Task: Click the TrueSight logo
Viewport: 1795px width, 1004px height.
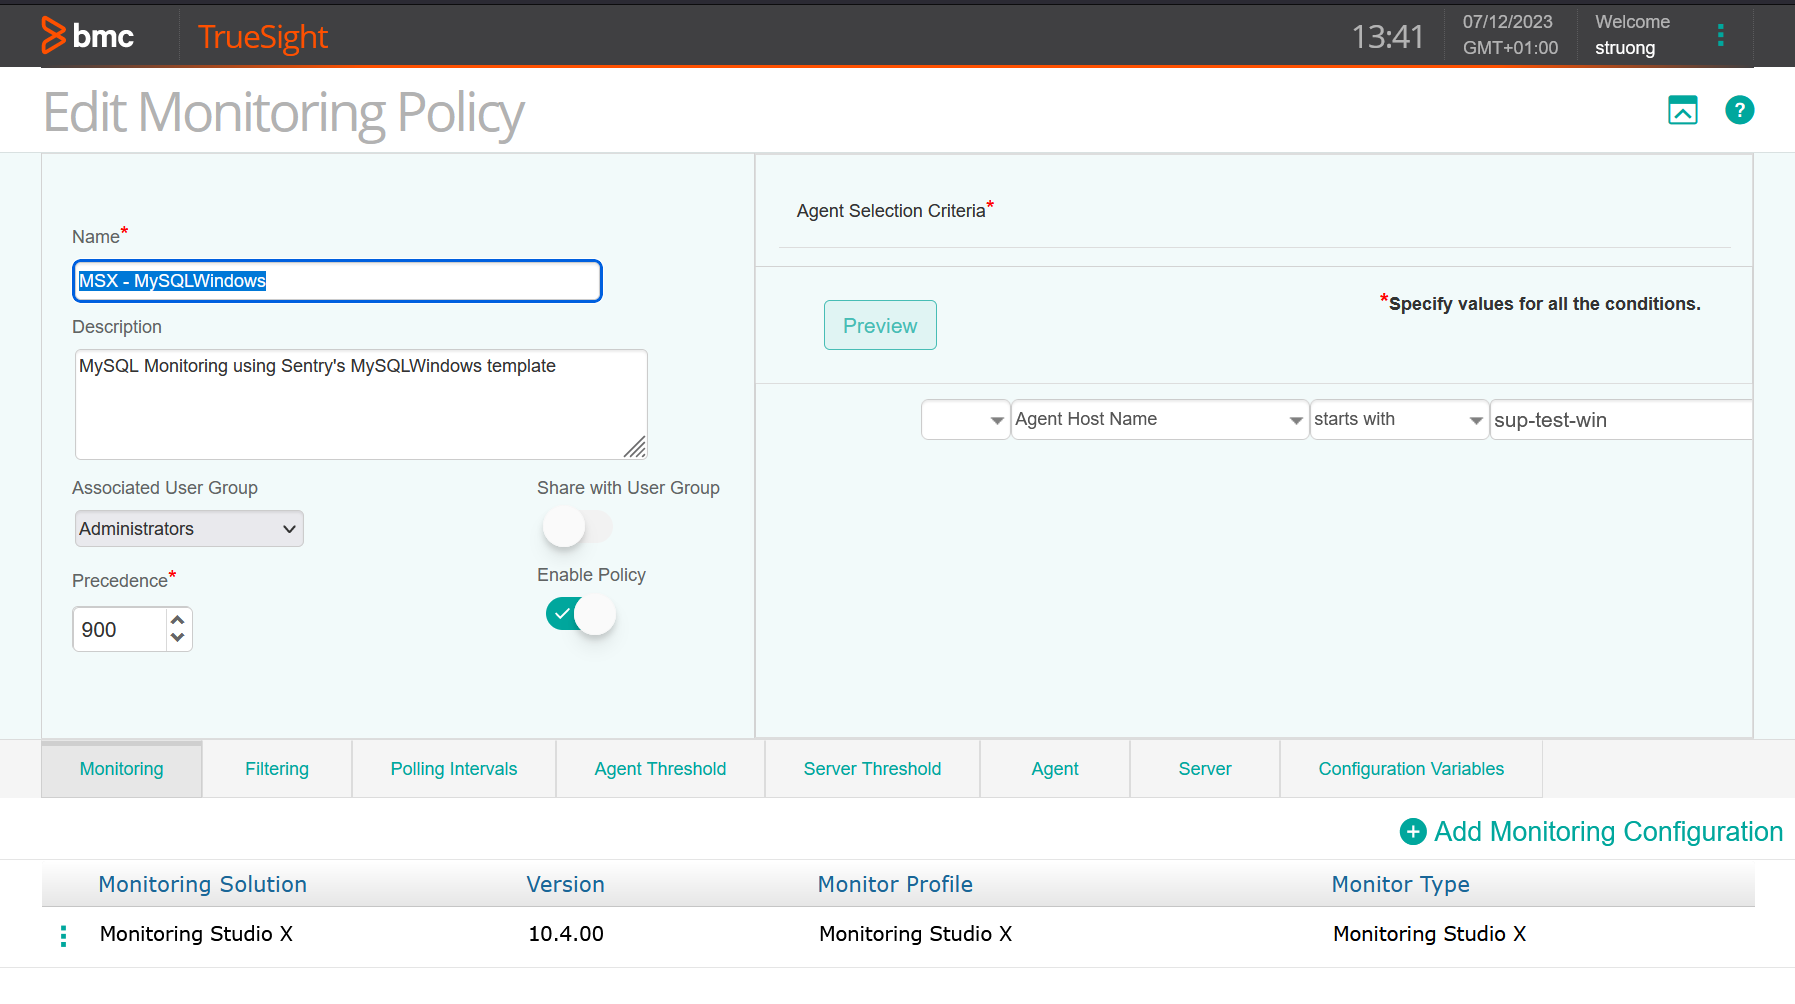Action: coord(262,35)
